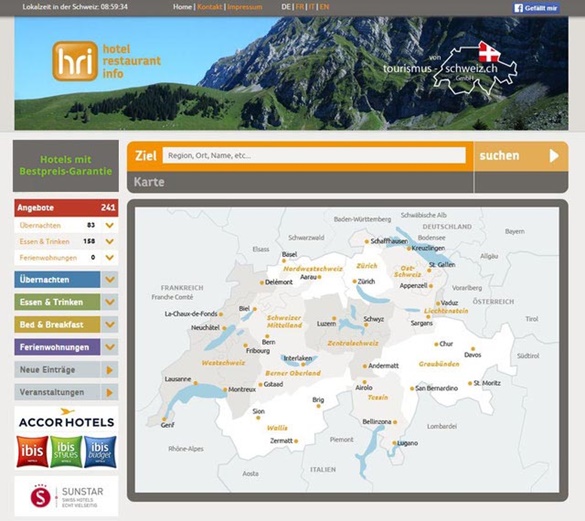The width and height of the screenshot is (585, 521).
Task: Click the hri logo icon
Action: (x=75, y=61)
